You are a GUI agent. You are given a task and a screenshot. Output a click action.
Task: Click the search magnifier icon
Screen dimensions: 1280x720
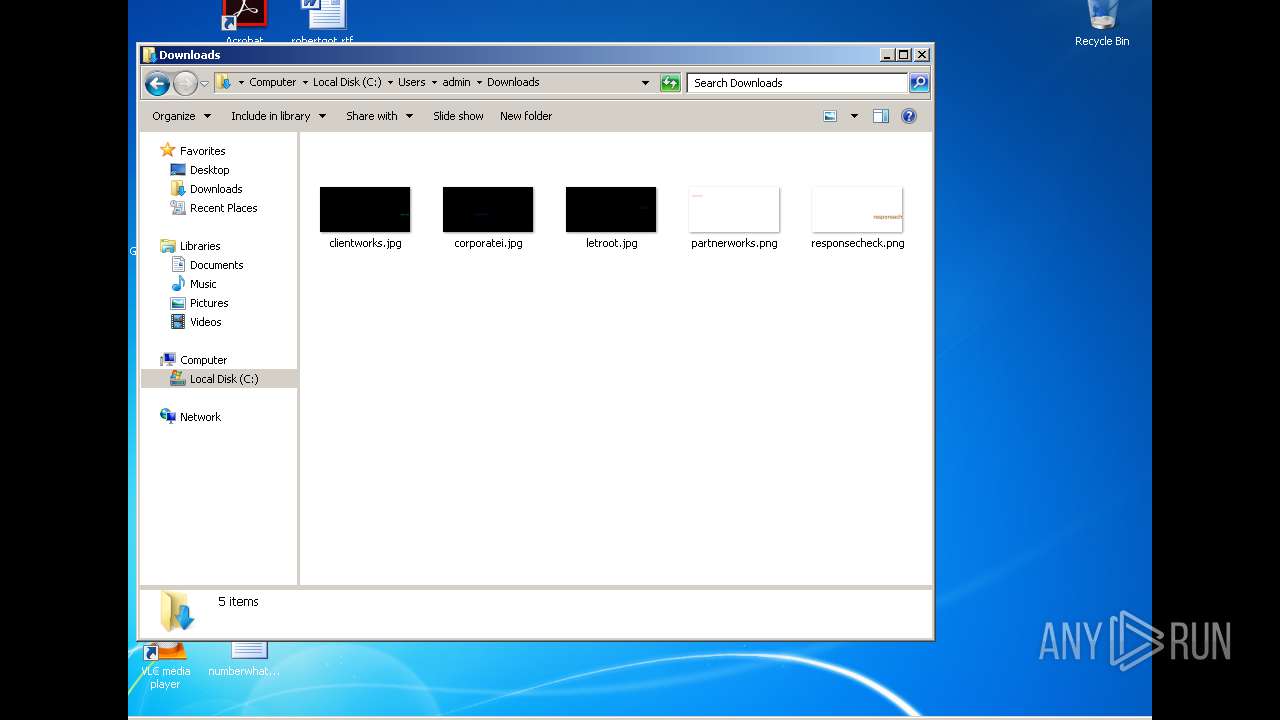point(919,83)
